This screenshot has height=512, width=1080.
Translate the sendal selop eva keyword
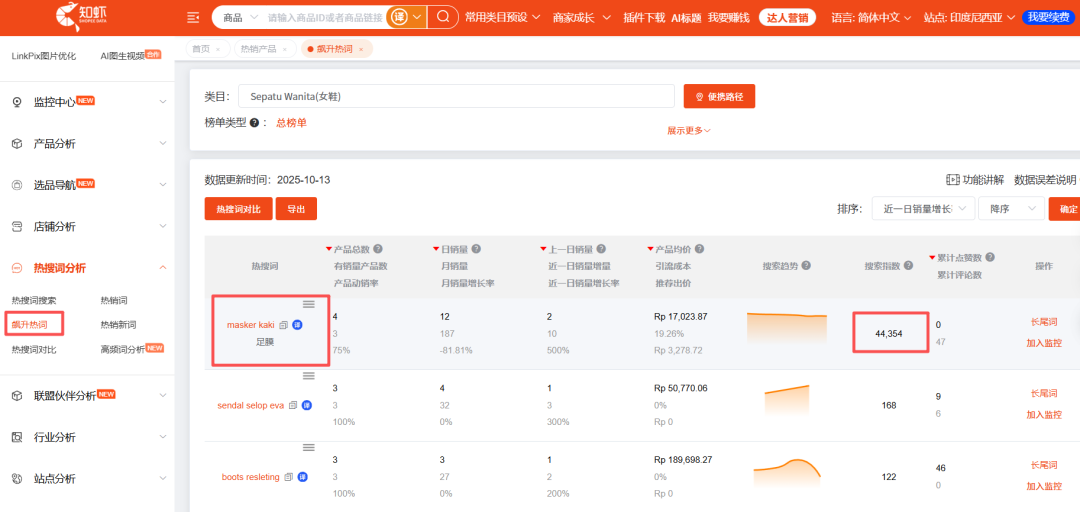pyautogui.click(x=307, y=405)
